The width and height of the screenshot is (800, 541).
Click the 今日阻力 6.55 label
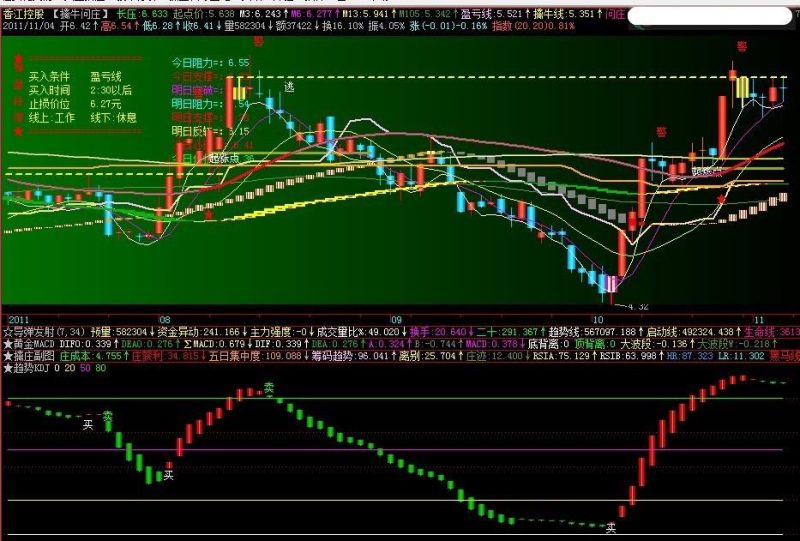pos(210,63)
